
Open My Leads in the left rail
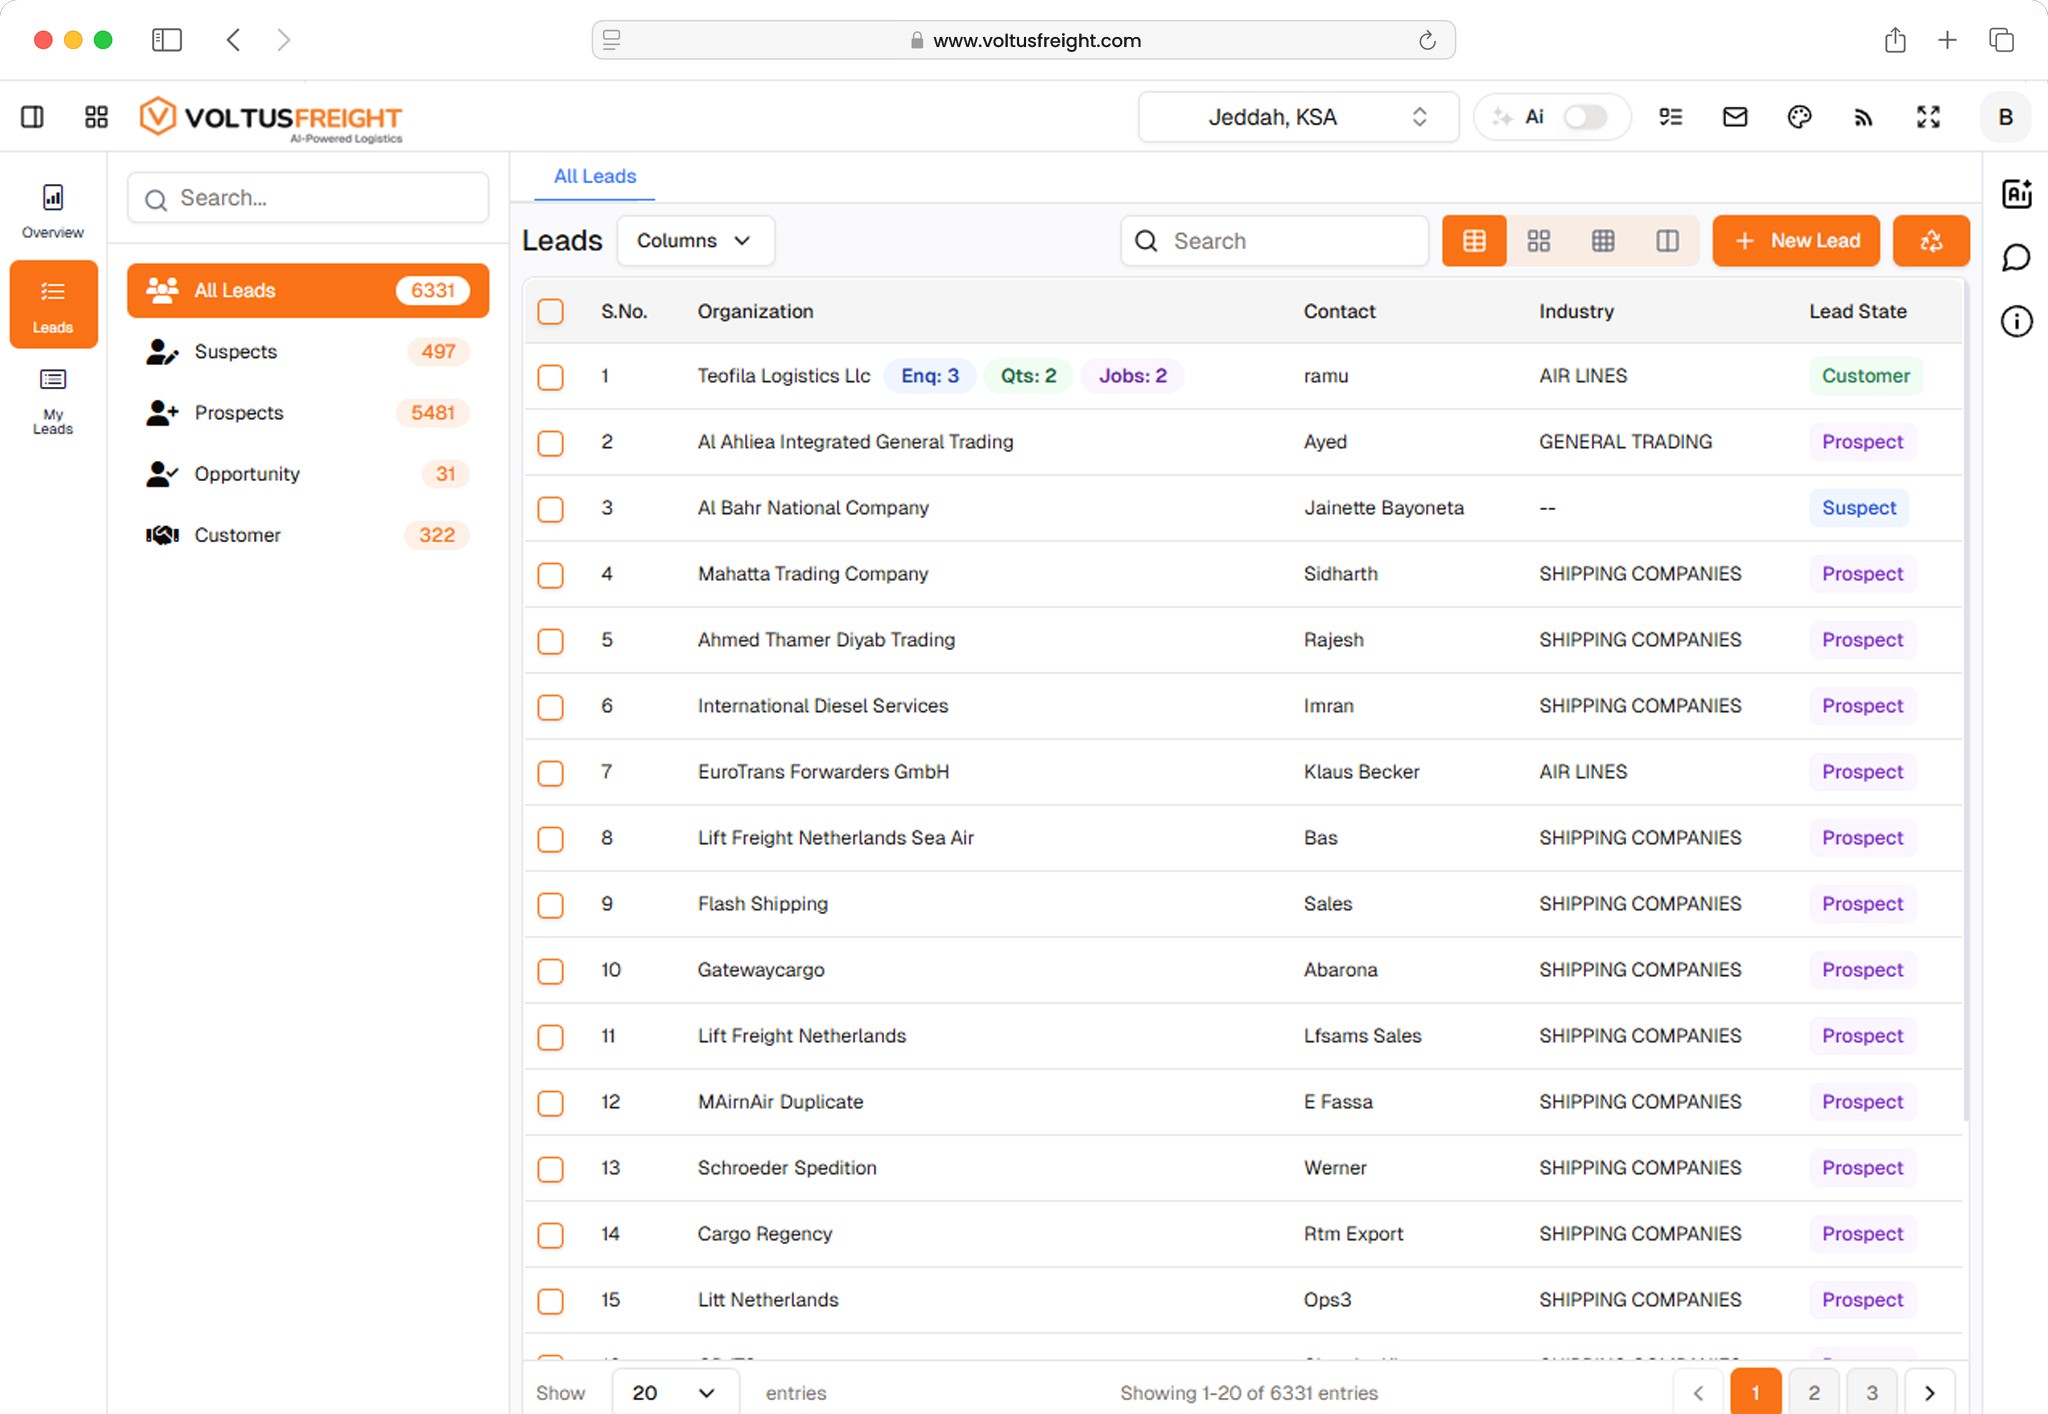point(53,401)
